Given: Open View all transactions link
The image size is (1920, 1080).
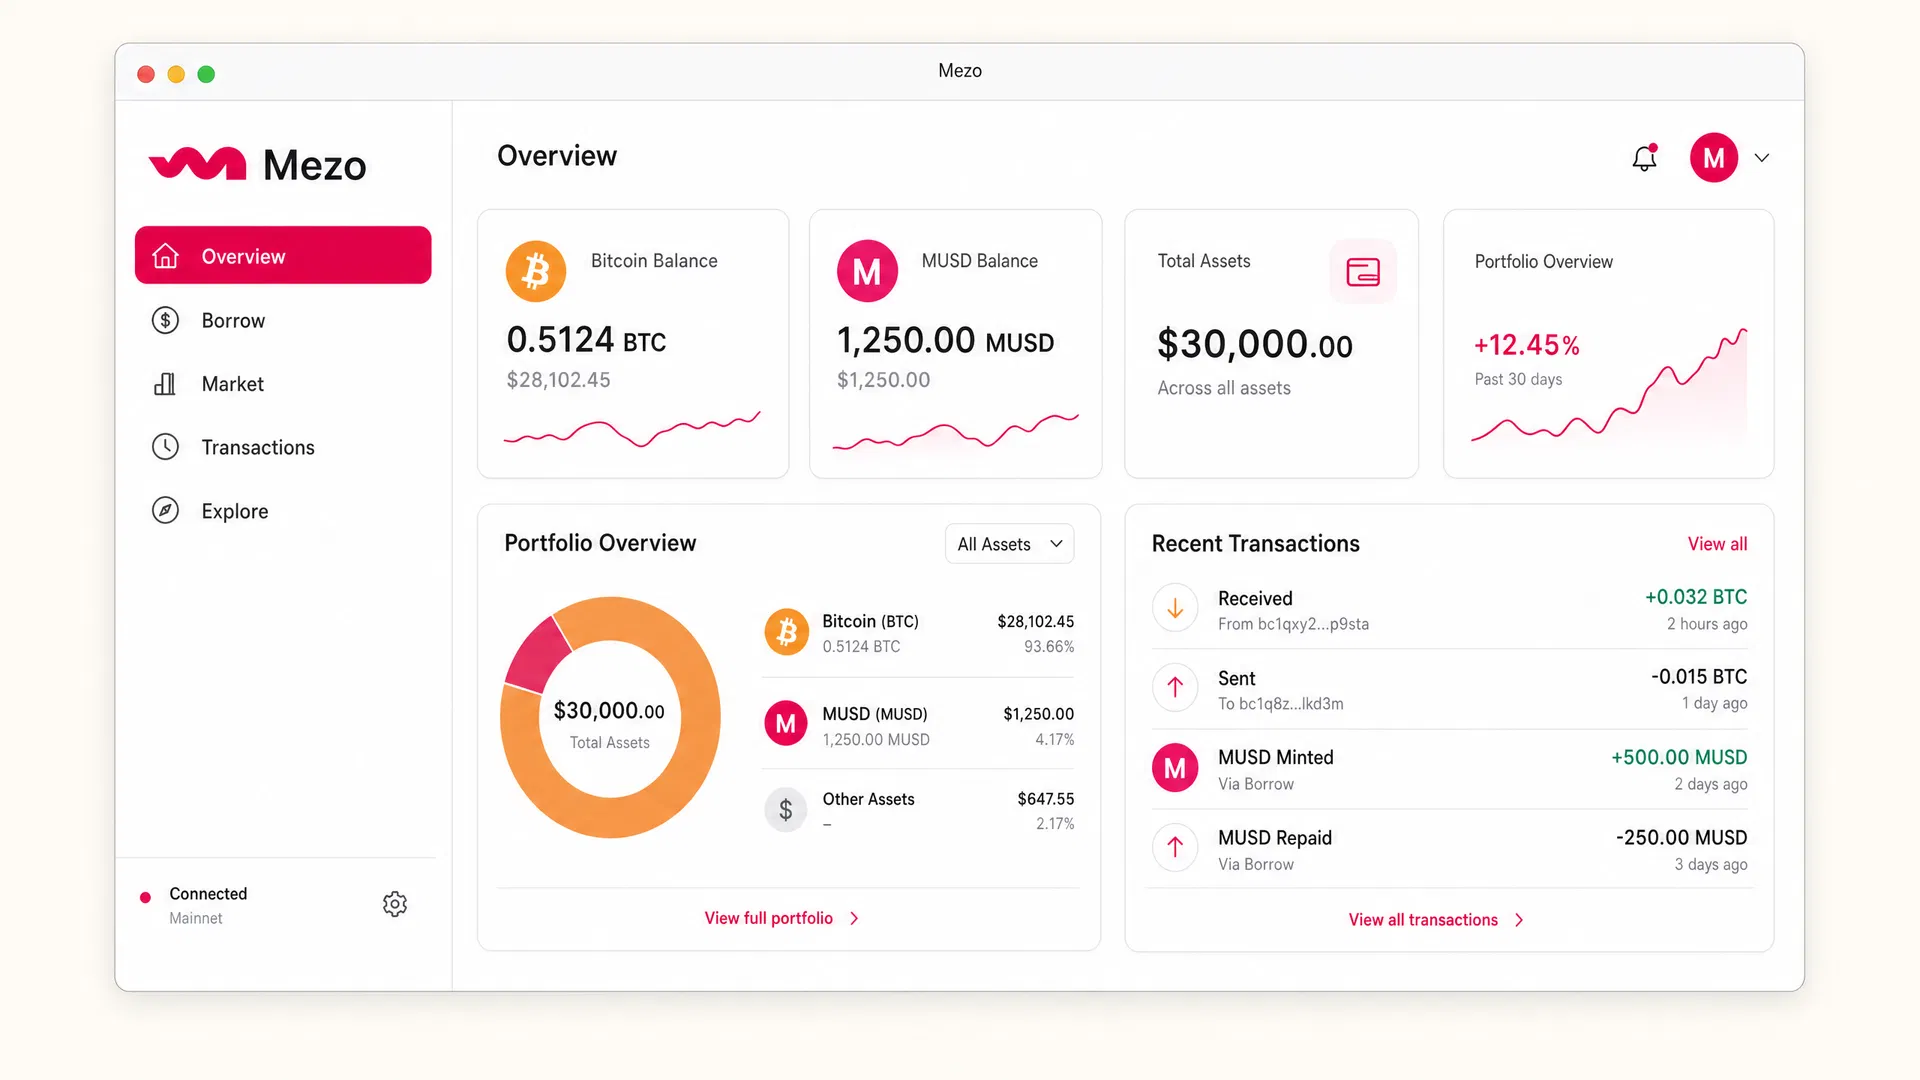Looking at the screenshot, I should (1423, 920).
